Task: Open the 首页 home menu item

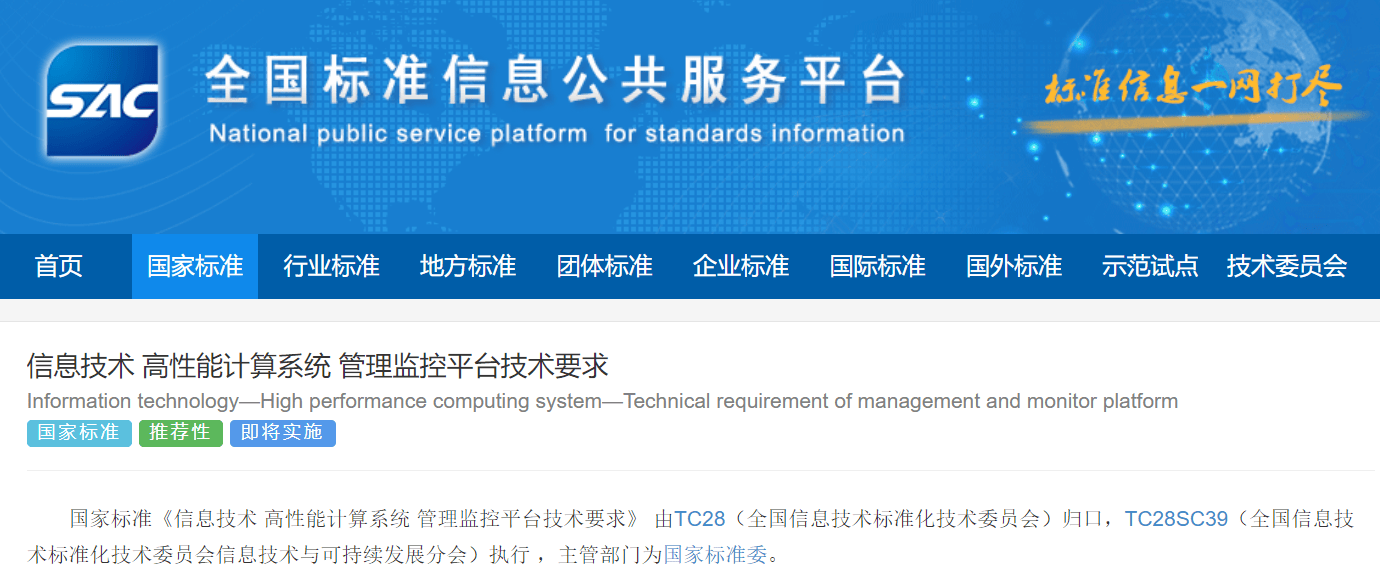Action: pos(59,266)
